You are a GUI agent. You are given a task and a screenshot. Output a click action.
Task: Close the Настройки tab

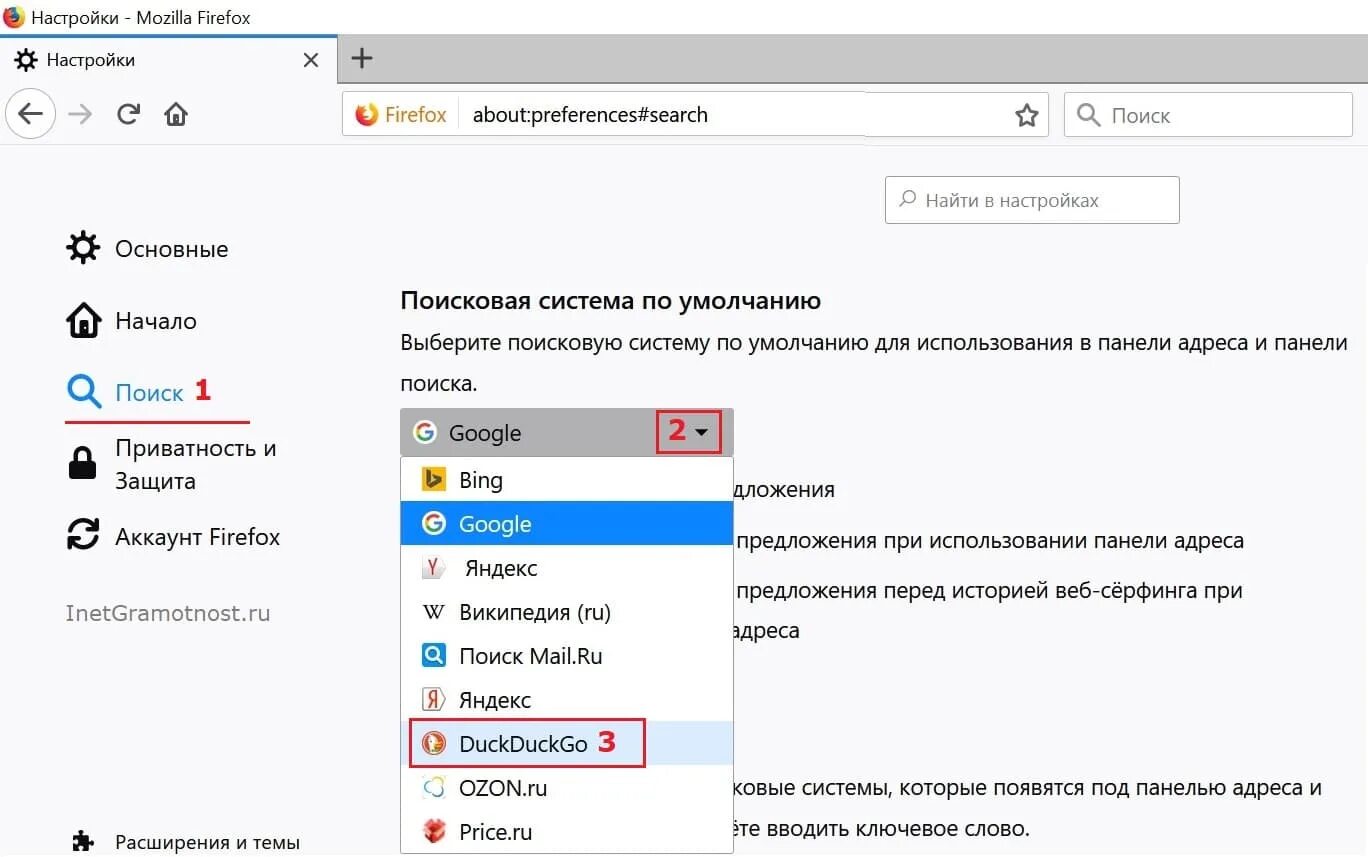311,60
